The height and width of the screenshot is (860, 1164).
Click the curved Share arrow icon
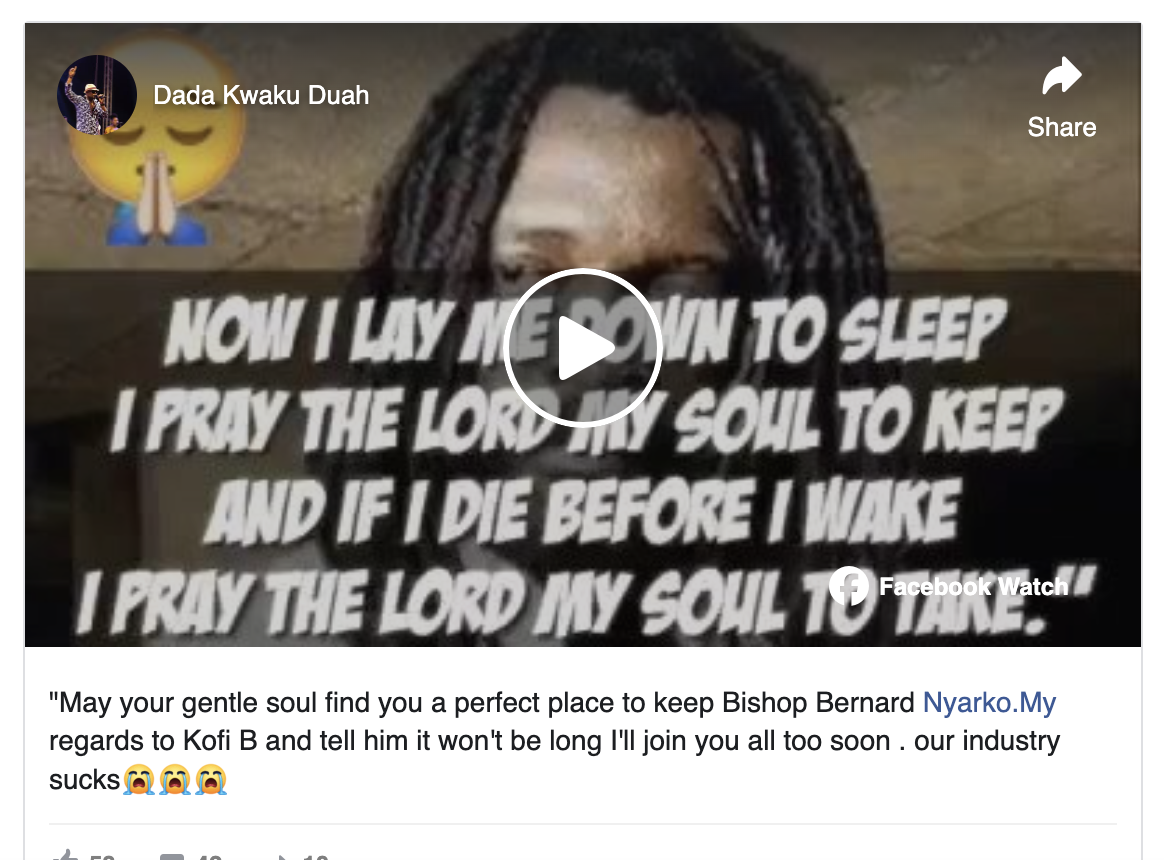click(x=1062, y=75)
